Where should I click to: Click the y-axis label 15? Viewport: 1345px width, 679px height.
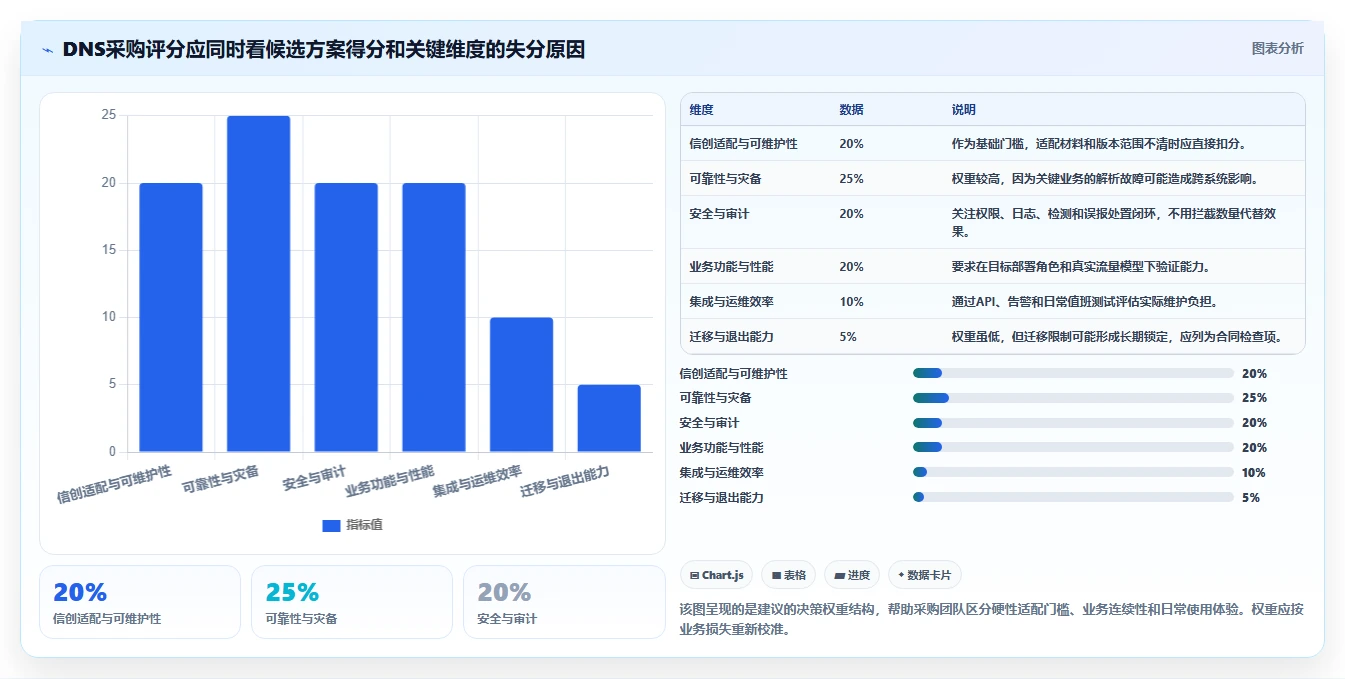[108, 250]
